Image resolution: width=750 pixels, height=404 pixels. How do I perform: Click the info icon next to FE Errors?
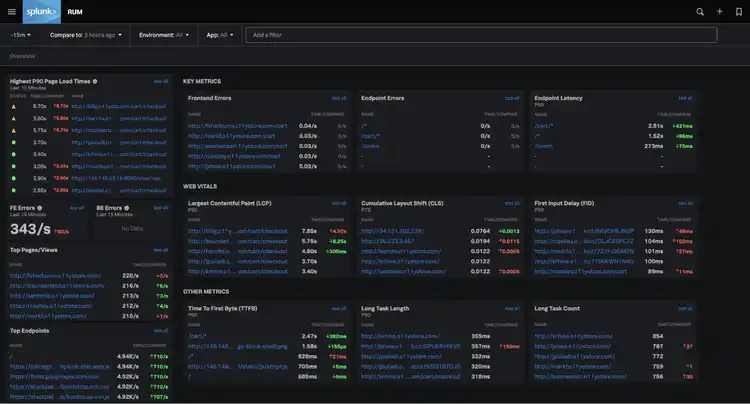[38, 207]
